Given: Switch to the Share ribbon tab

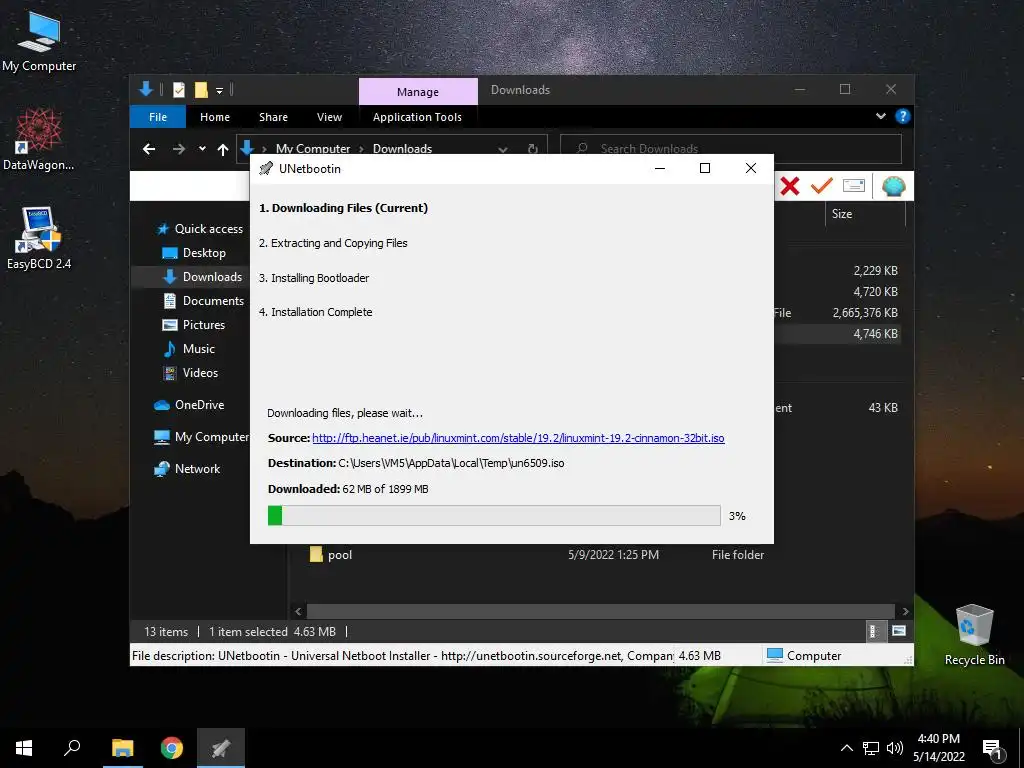Looking at the screenshot, I should [273, 117].
